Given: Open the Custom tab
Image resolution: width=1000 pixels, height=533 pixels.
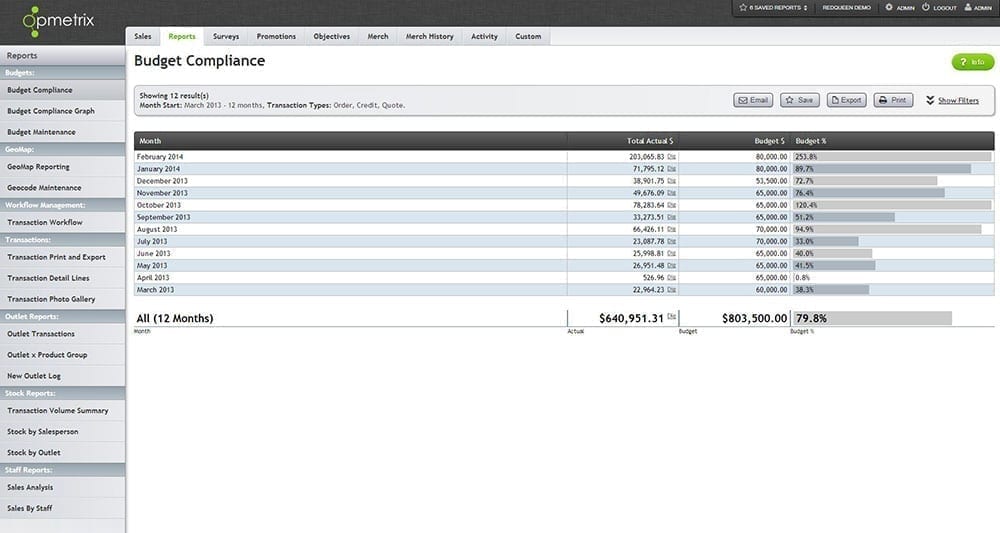Looking at the screenshot, I should (x=528, y=36).
